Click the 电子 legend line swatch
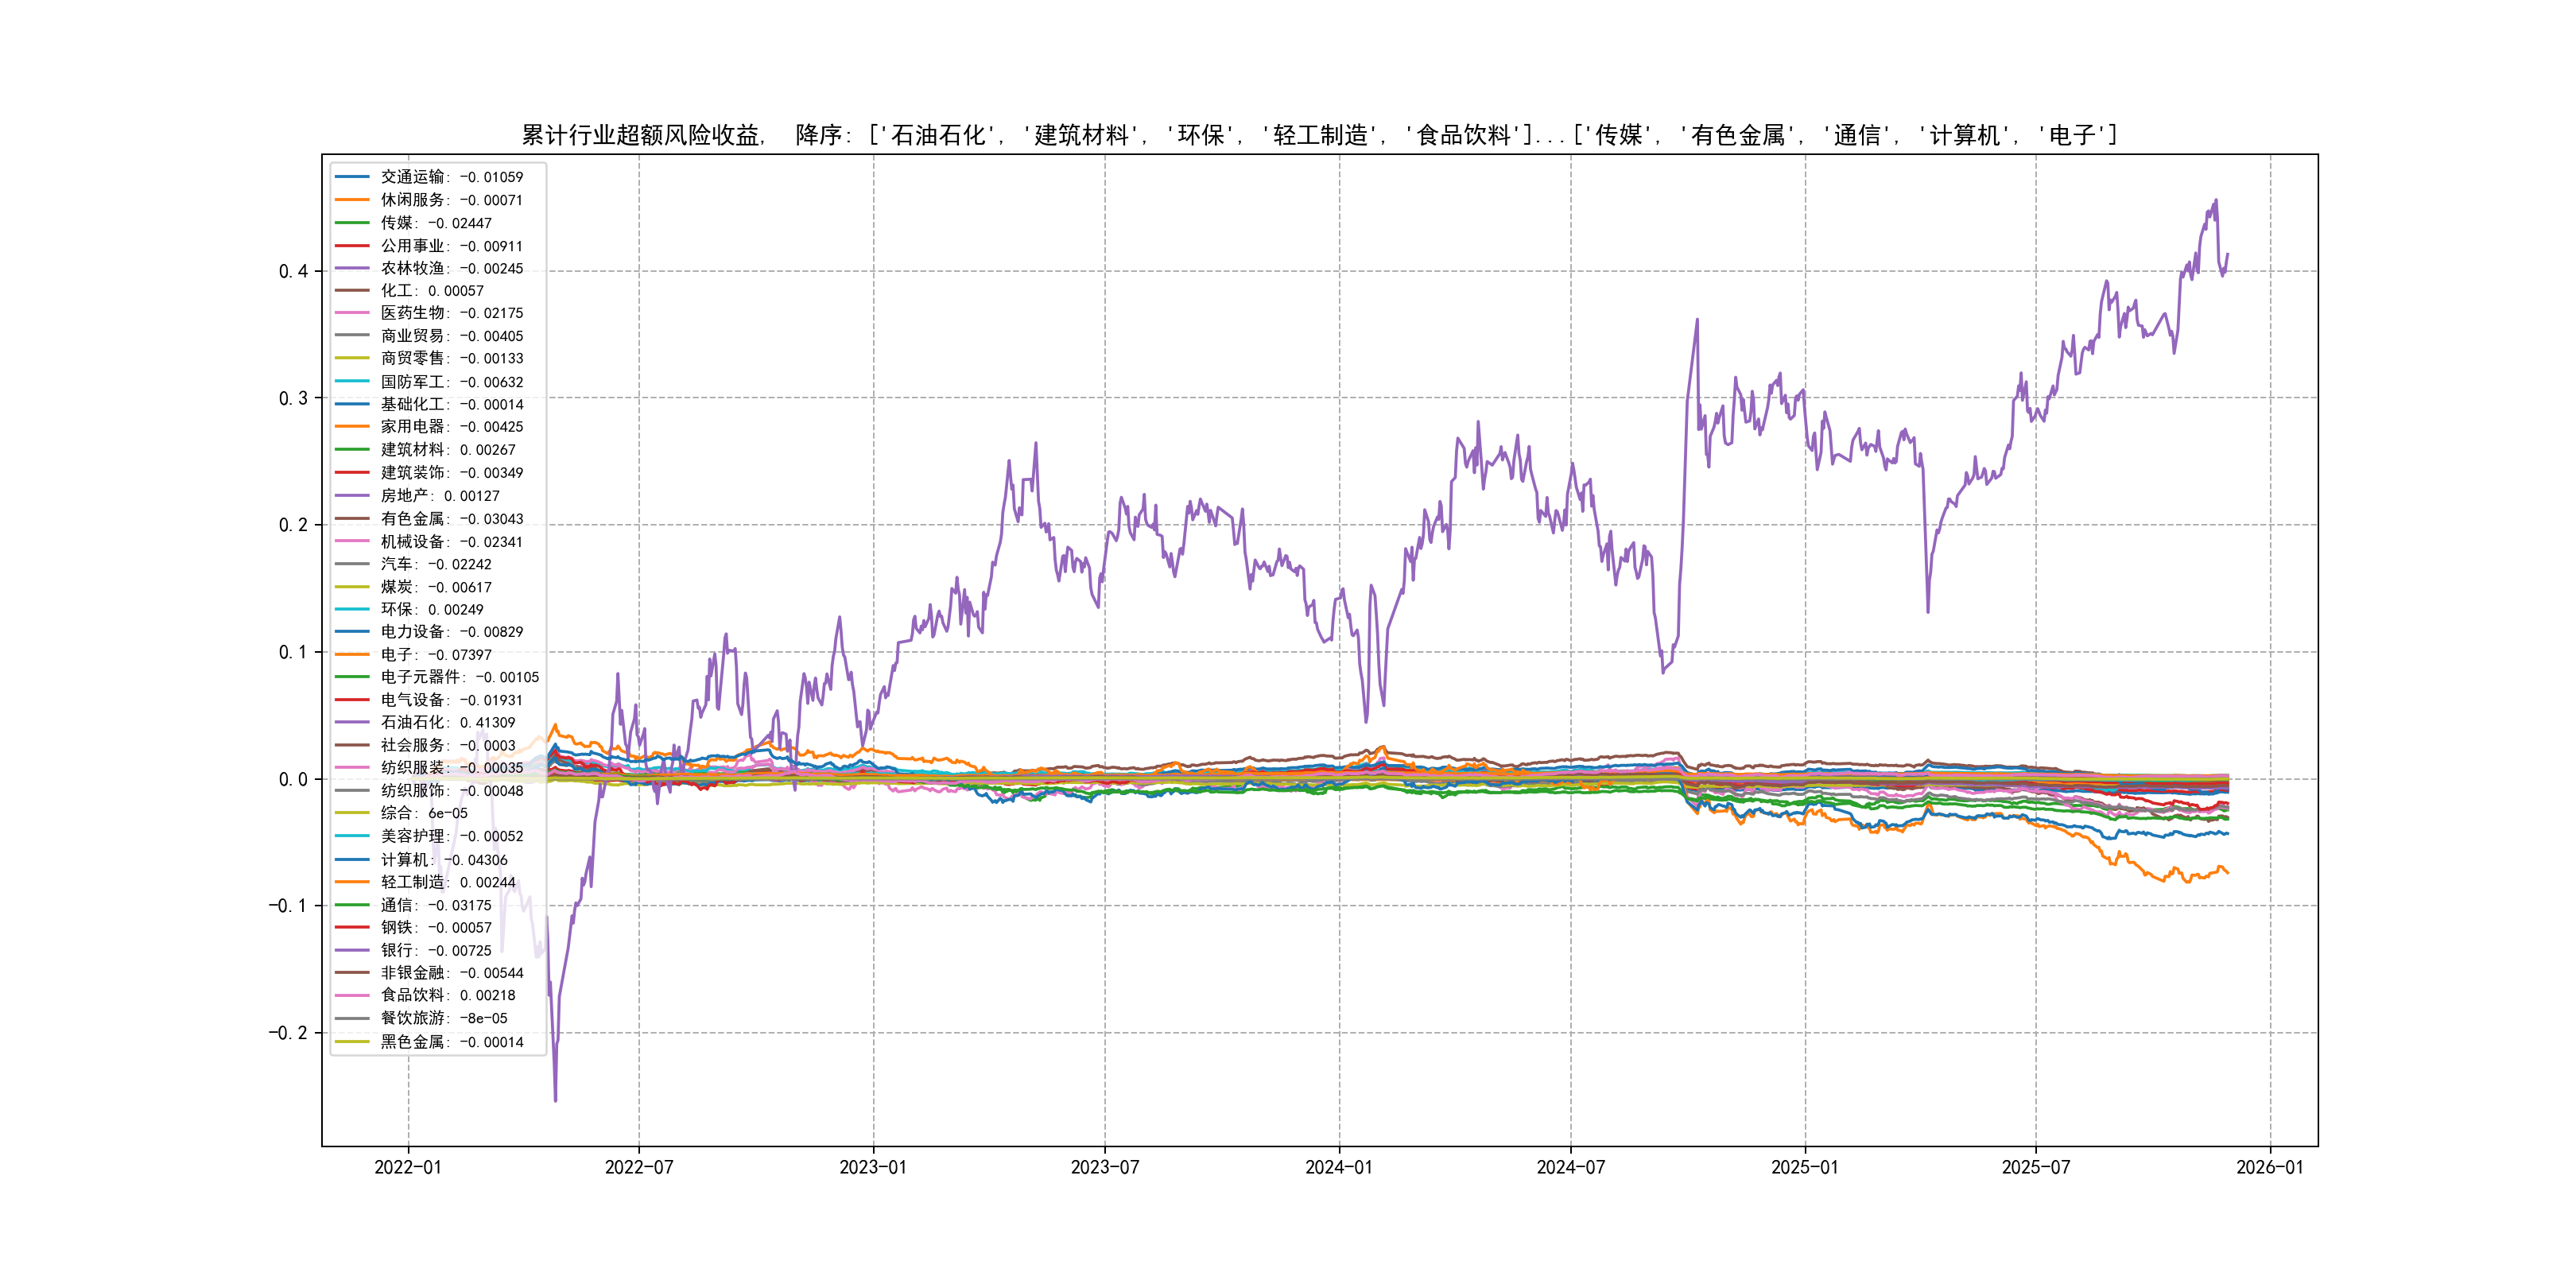Image resolution: width=2576 pixels, height=1288 pixels. point(352,654)
